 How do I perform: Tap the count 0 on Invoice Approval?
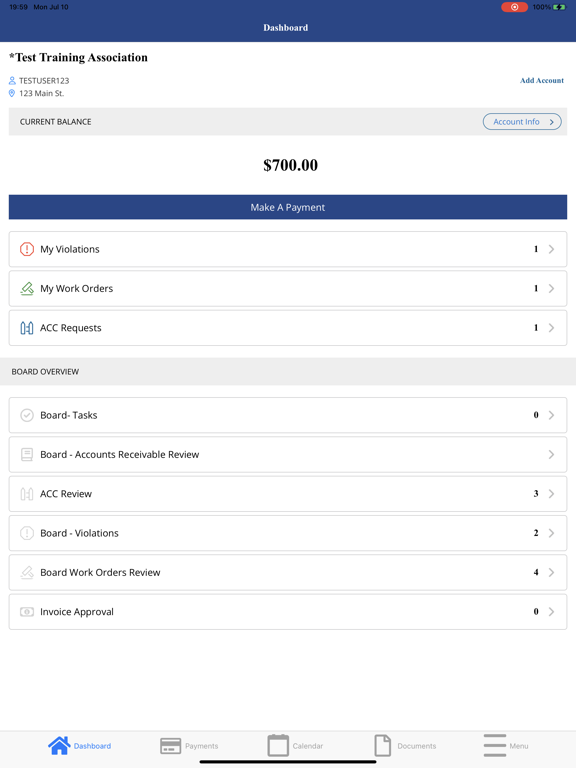click(536, 612)
